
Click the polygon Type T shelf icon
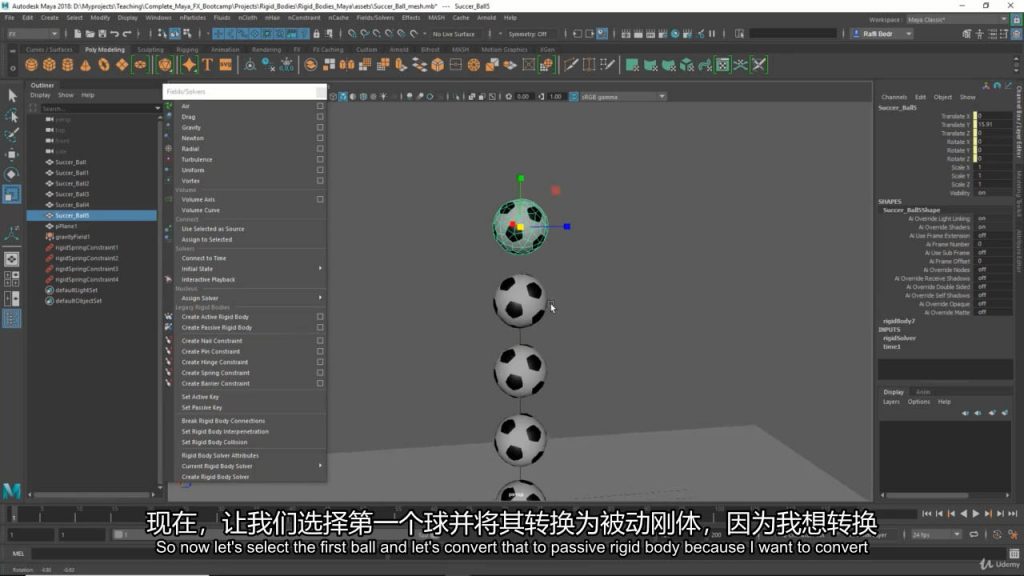(x=207, y=65)
